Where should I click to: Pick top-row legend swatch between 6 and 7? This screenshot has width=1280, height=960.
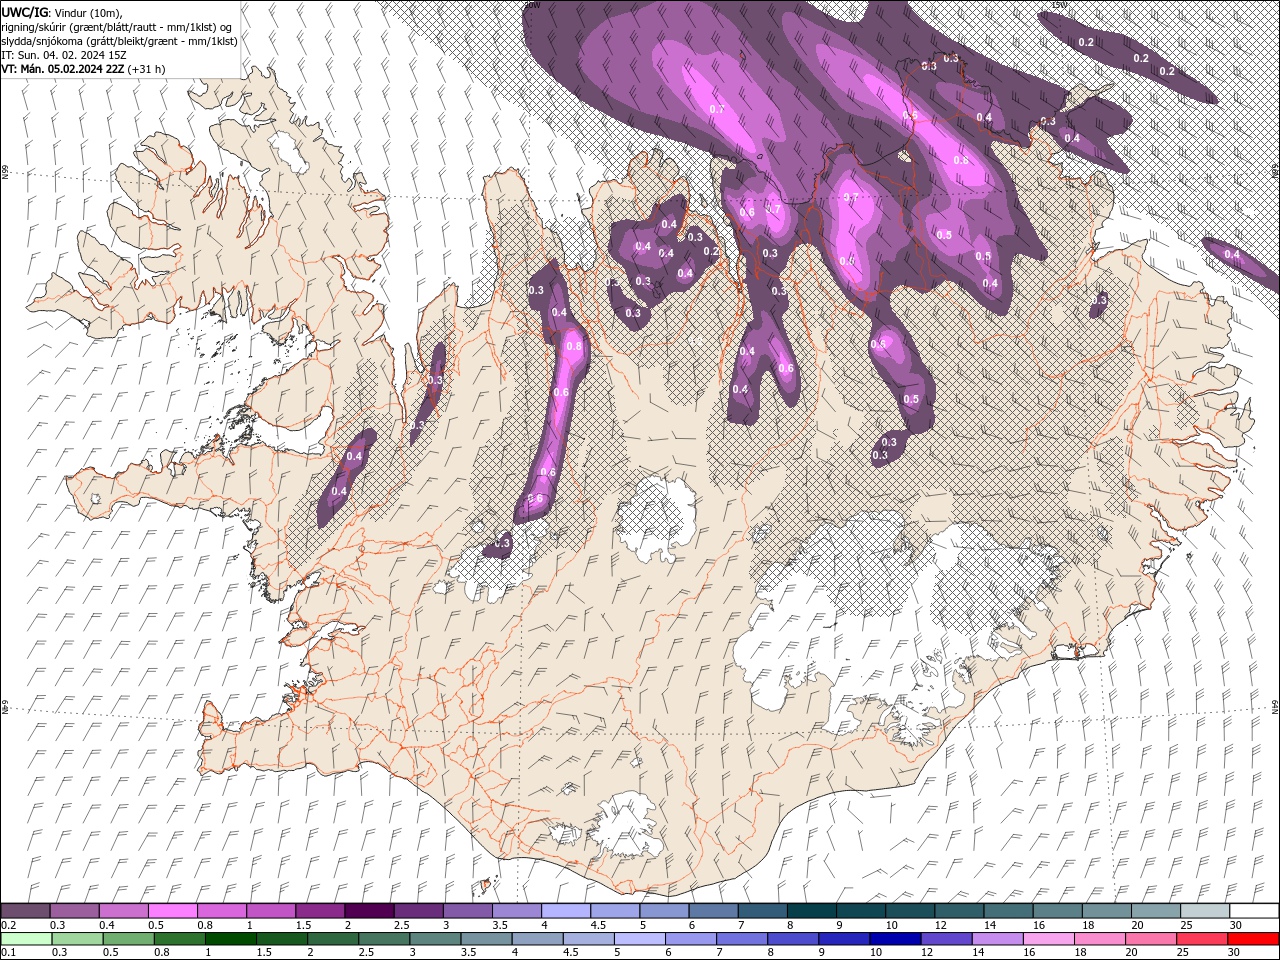(x=713, y=911)
